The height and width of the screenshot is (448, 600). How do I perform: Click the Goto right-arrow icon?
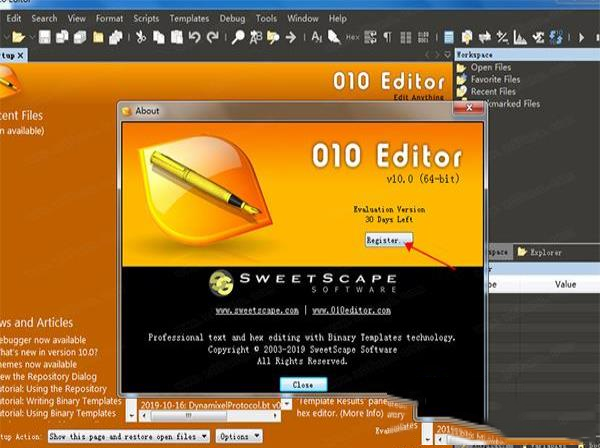click(291, 37)
